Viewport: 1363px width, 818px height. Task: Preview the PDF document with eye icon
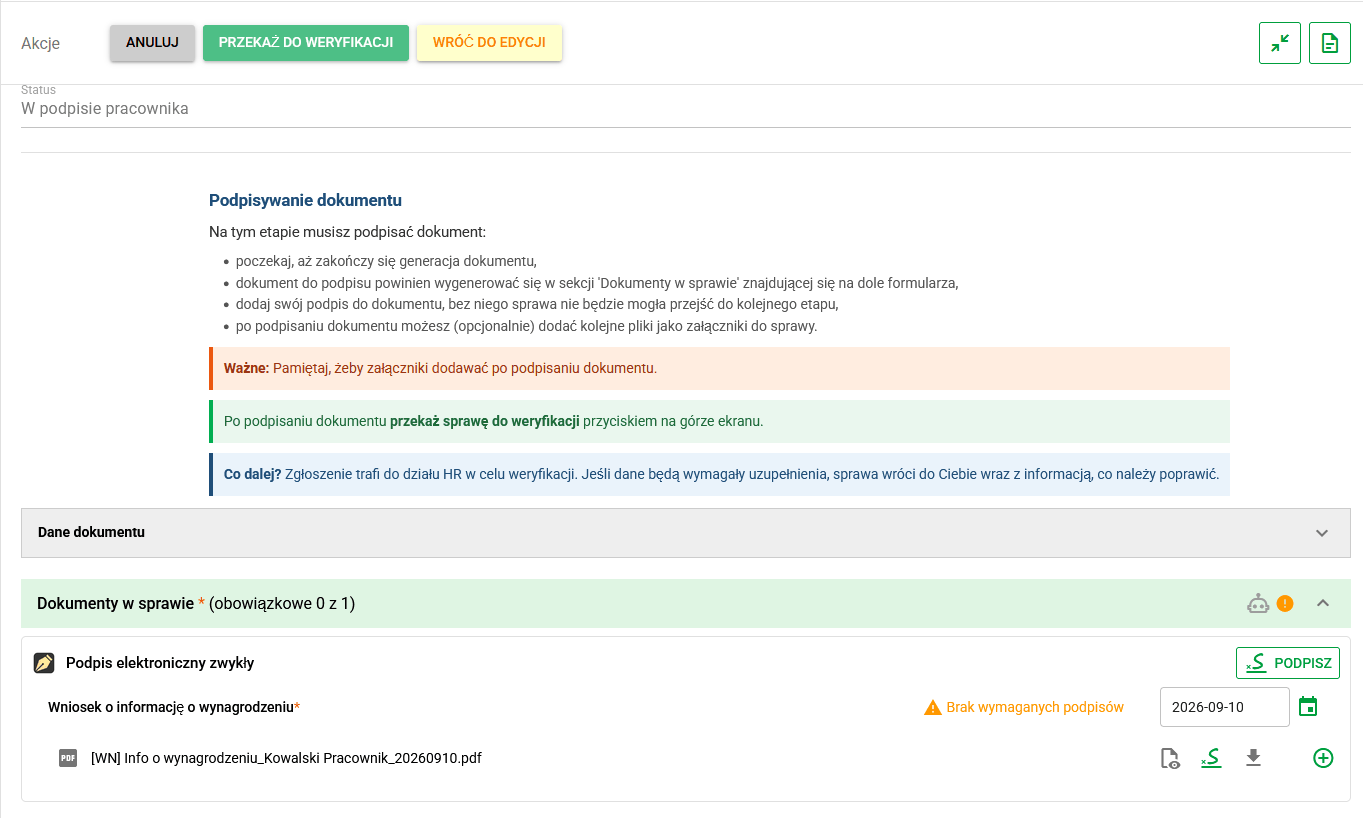[x=1170, y=759]
